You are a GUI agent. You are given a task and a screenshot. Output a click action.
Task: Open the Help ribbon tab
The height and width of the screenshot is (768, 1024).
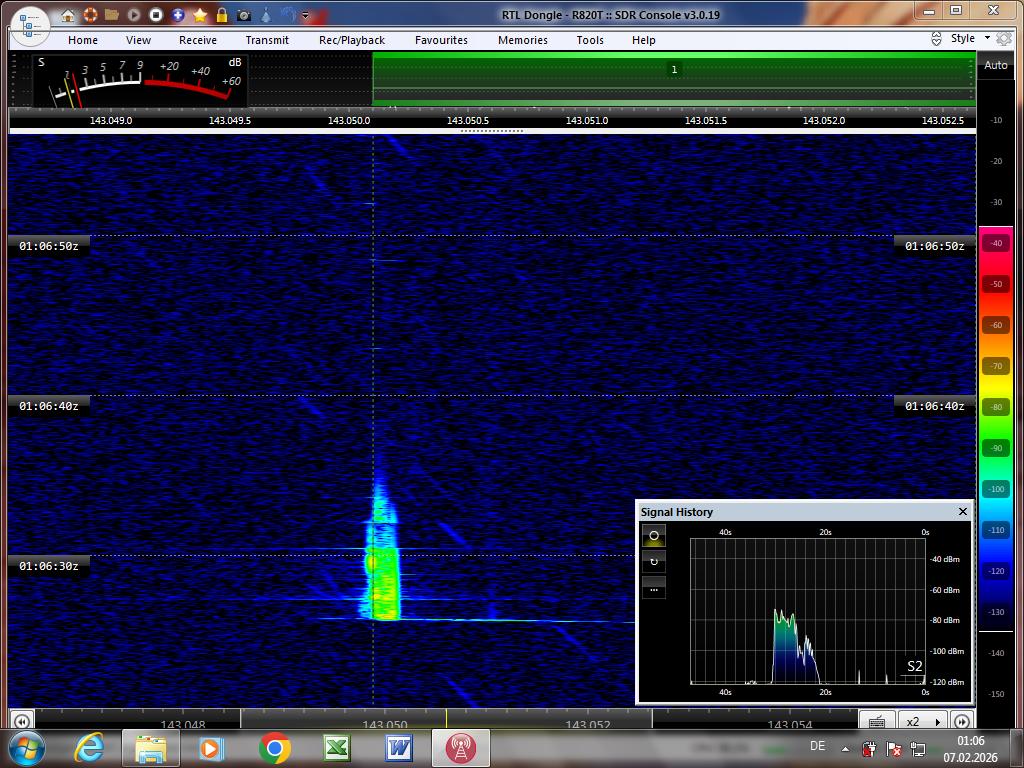click(643, 40)
